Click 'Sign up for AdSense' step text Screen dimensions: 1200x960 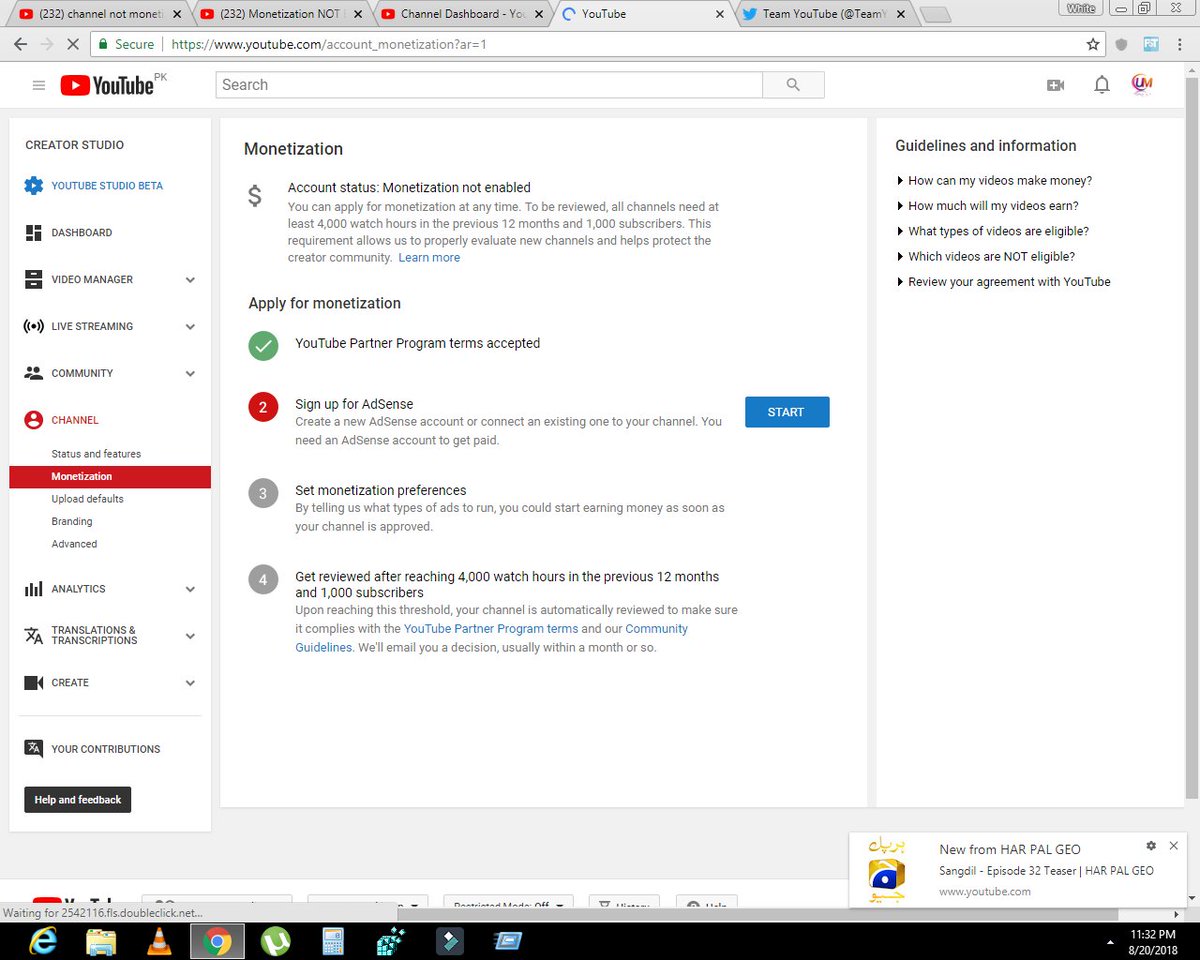click(354, 404)
